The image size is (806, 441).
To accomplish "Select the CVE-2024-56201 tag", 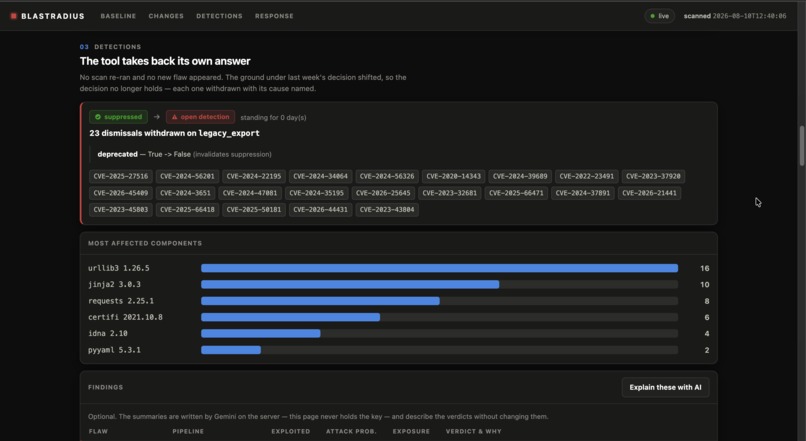I will (x=187, y=176).
